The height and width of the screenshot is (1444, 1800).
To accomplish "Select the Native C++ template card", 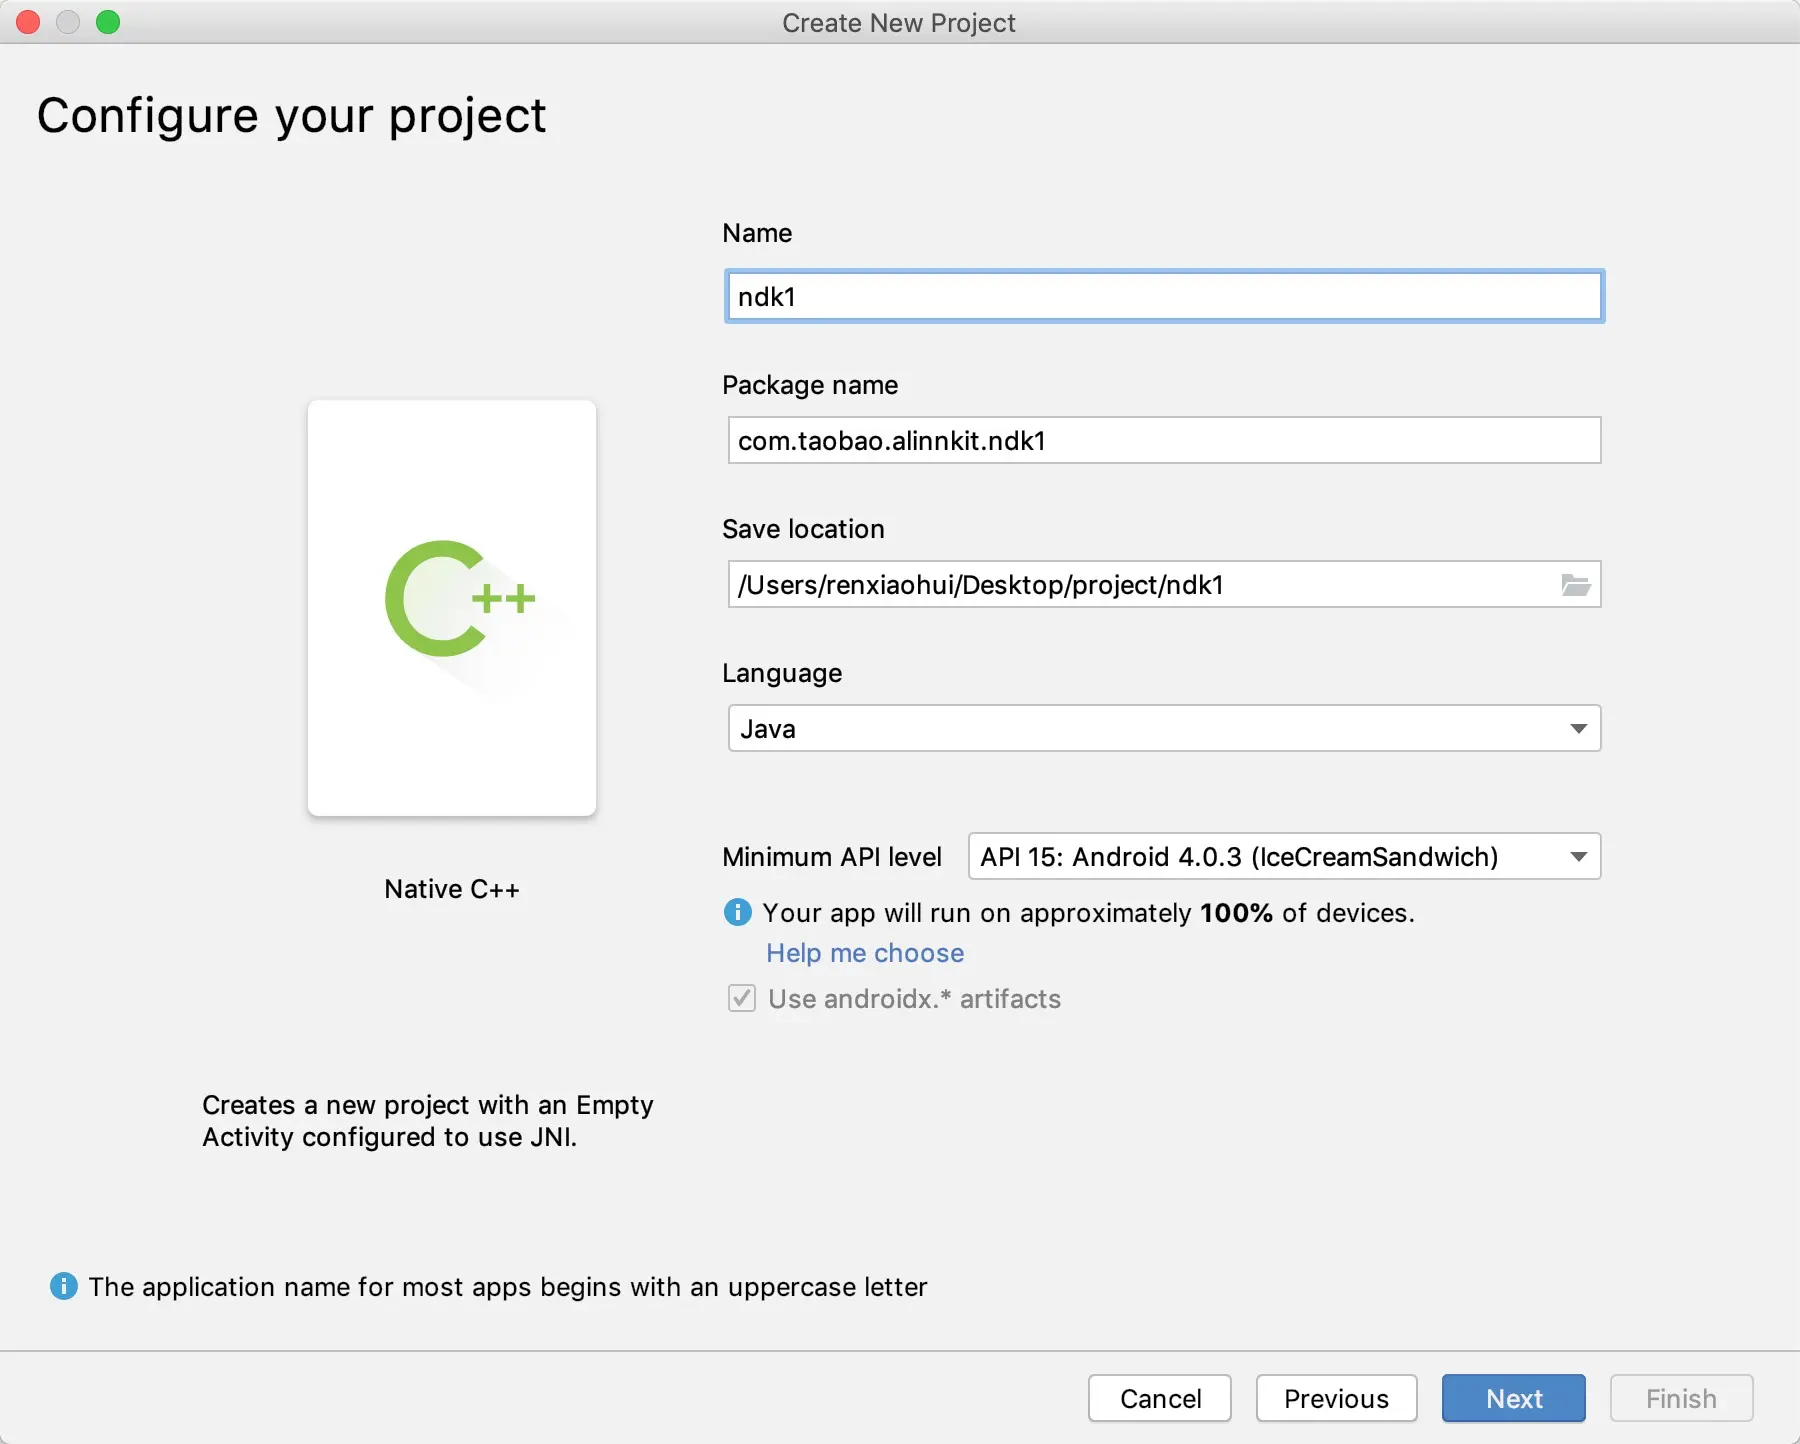I will coord(452,608).
